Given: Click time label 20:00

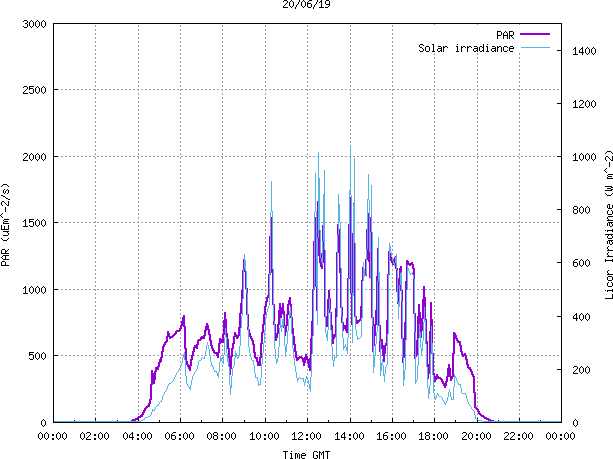Looking at the screenshot, I should (x=476, y=436).
